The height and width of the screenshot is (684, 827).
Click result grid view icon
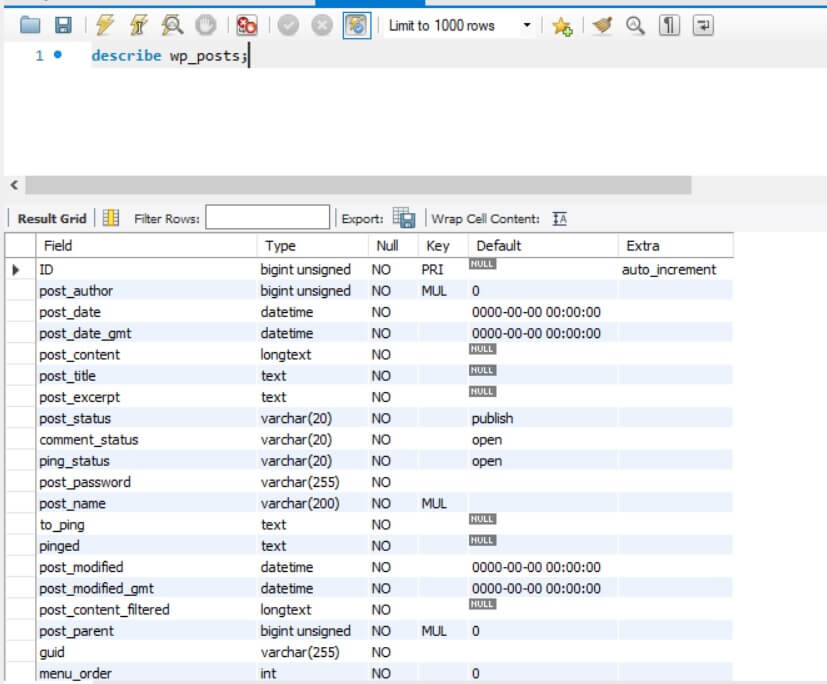pos(111,218)
